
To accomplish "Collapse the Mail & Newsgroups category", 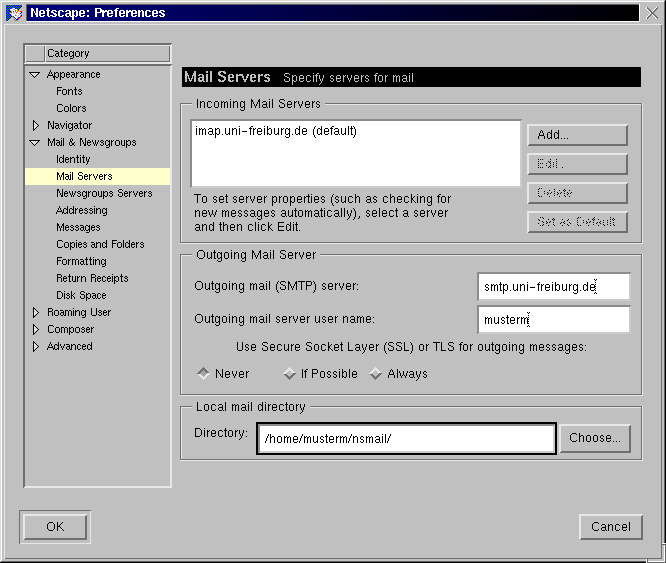I will [x=35, y=143].
